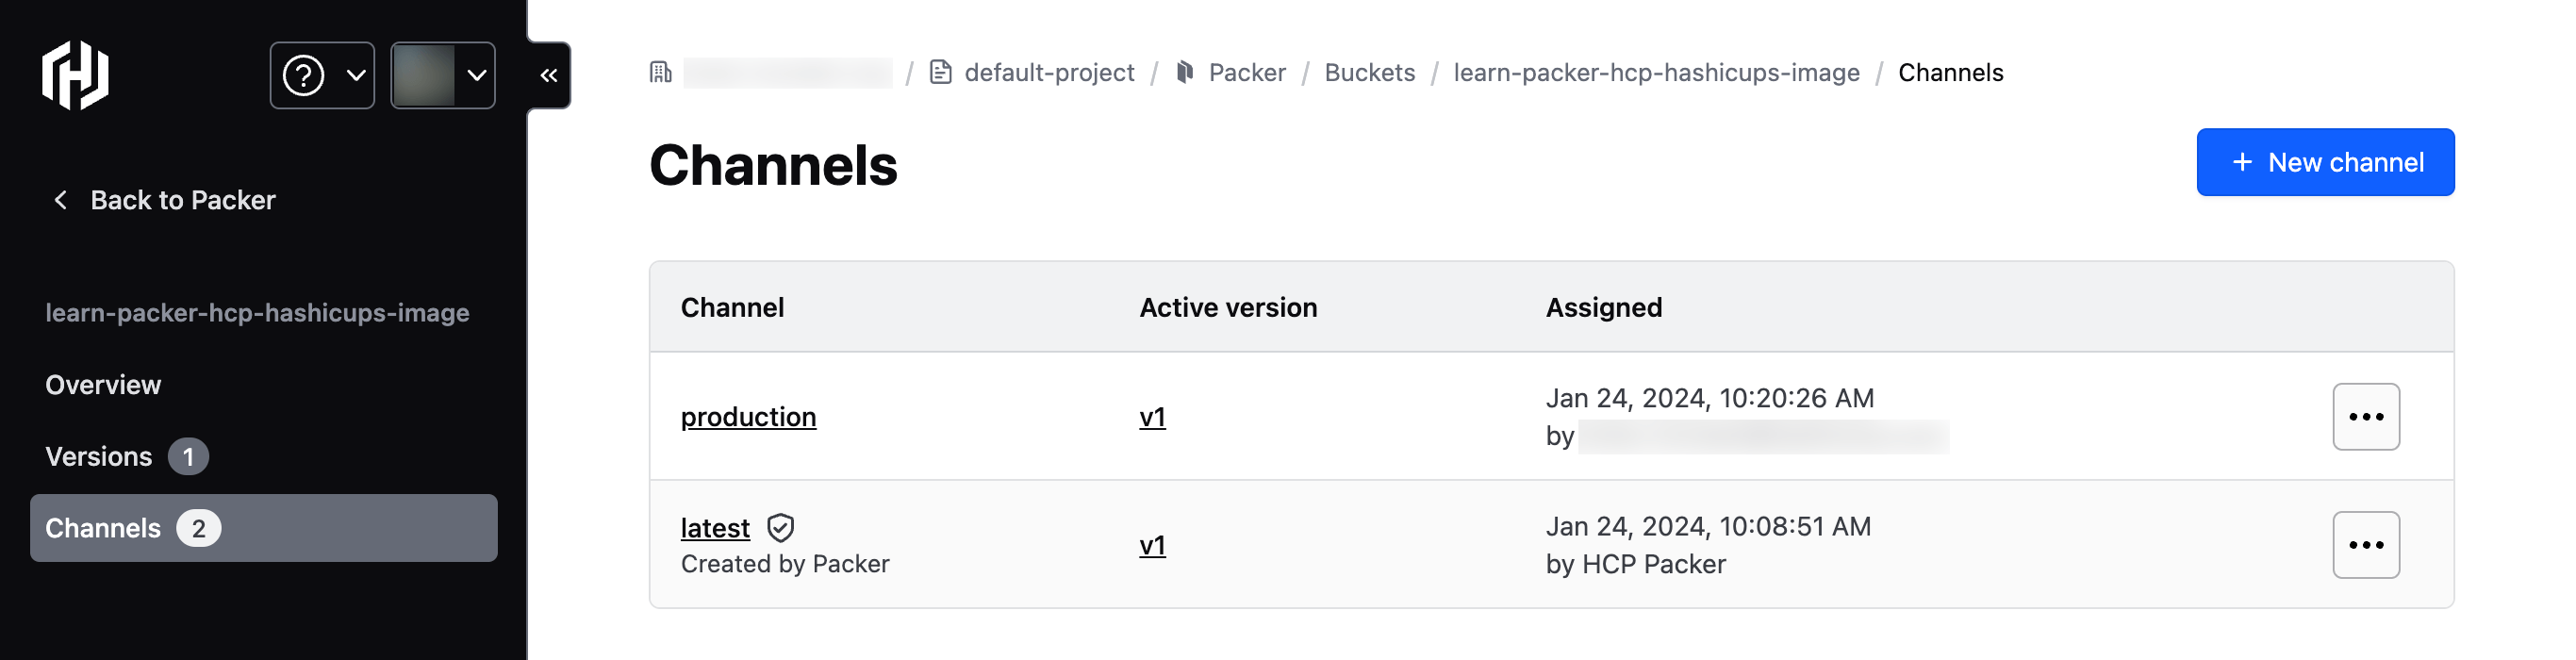2576x660 pixels.
Task: Click the back arrow beside Back to Packer
Action: click(x=60, y=200)
